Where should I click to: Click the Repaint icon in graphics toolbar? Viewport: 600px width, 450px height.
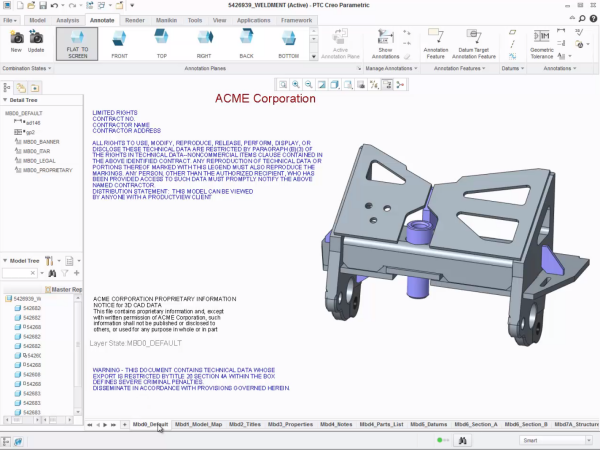point(322,85)
